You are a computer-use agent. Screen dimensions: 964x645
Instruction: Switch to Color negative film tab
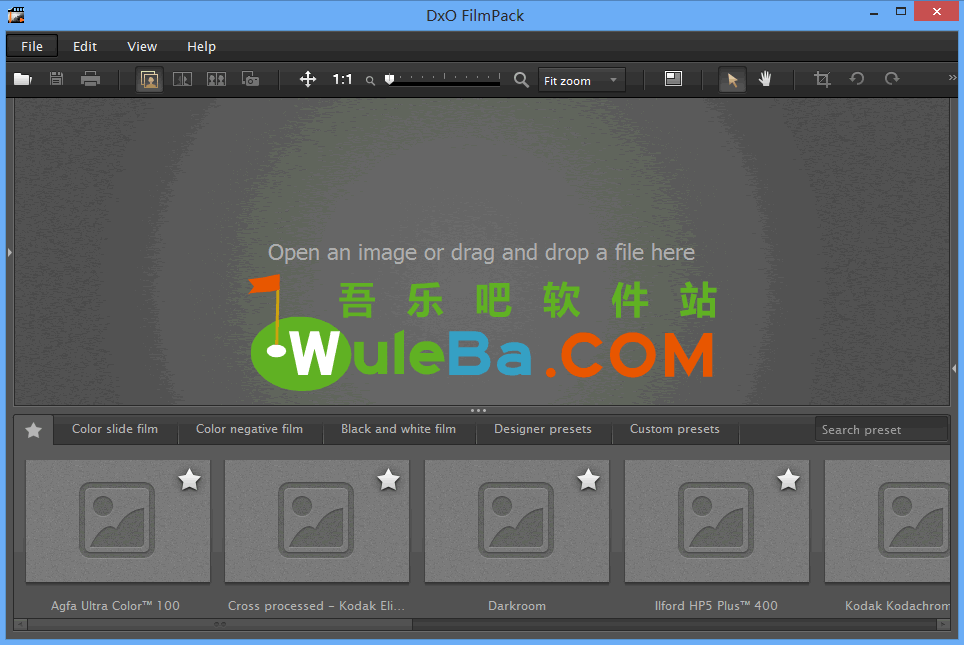coord(250,429)
